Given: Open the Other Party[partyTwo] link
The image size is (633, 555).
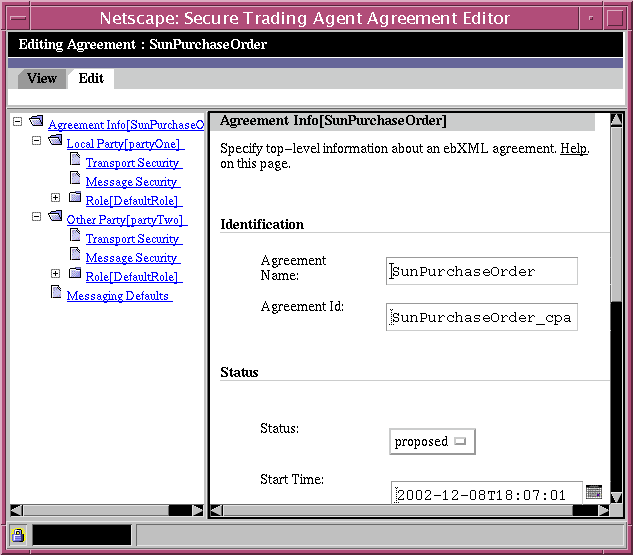Looking at the screenshot, I should coord(127,220).
